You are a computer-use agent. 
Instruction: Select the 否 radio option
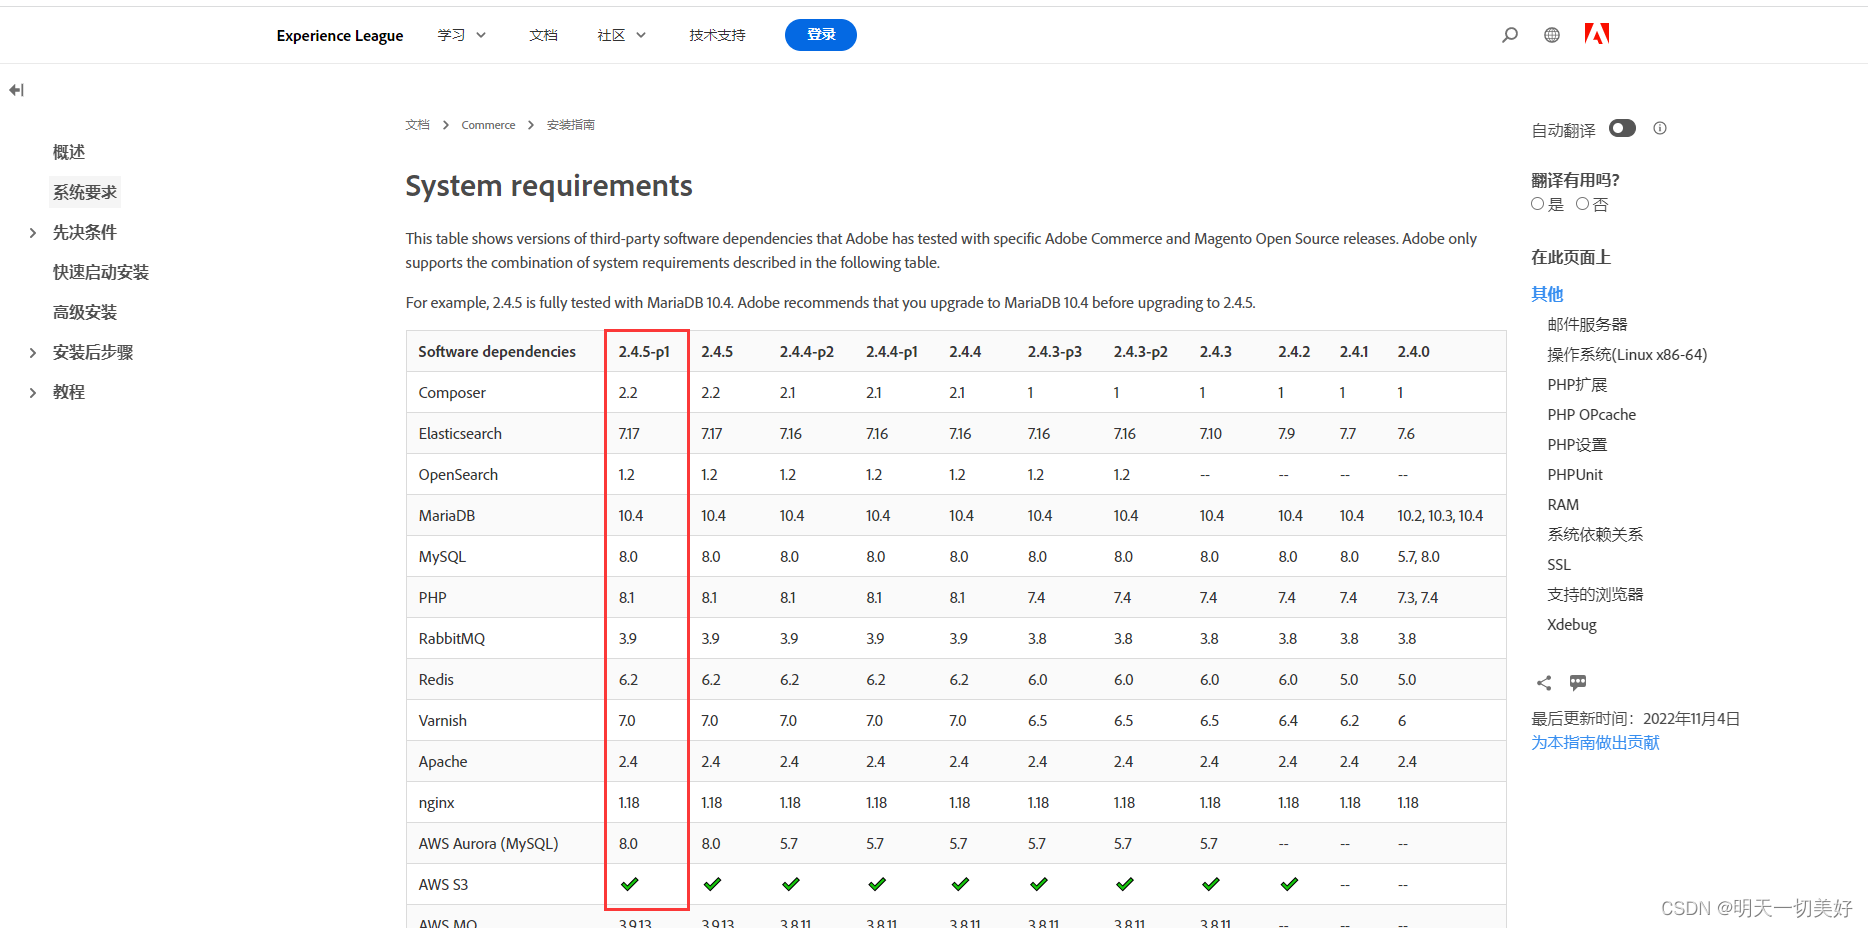click(1583, 204)
